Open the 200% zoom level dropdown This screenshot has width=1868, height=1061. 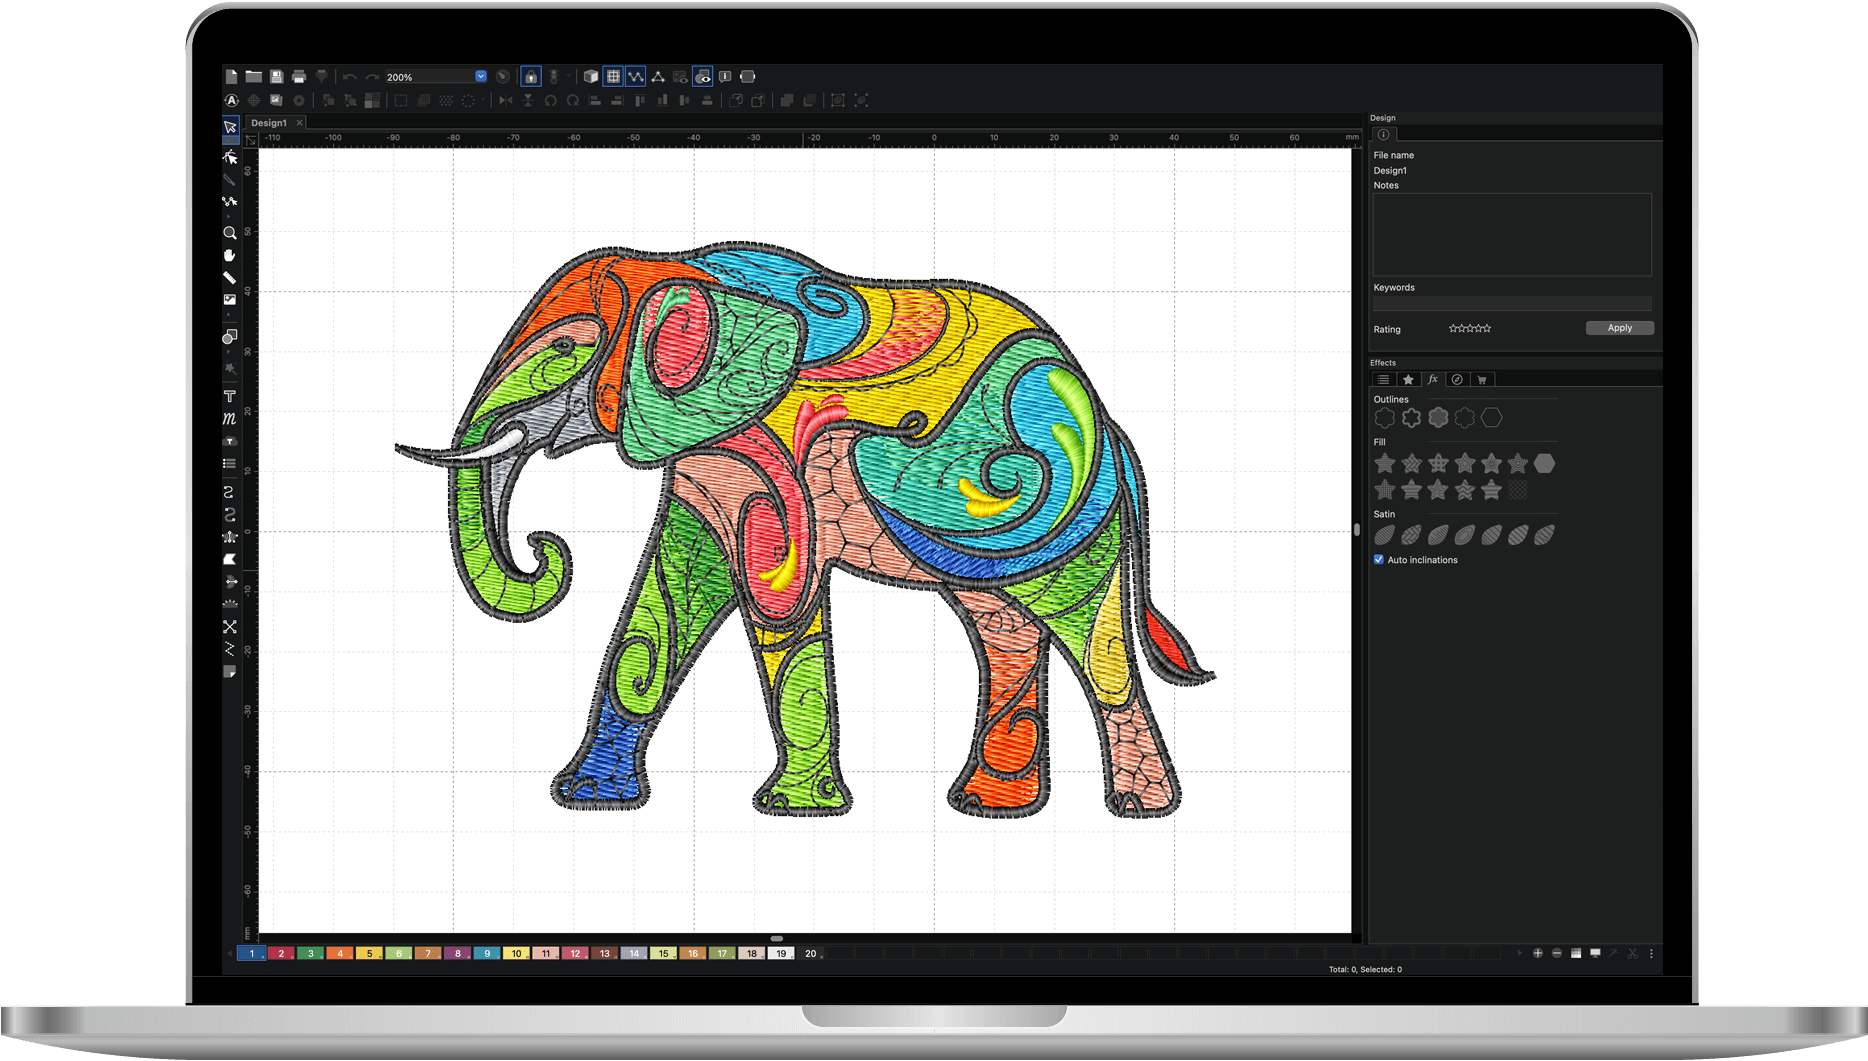pyautogui.click(x=480, y=77)
